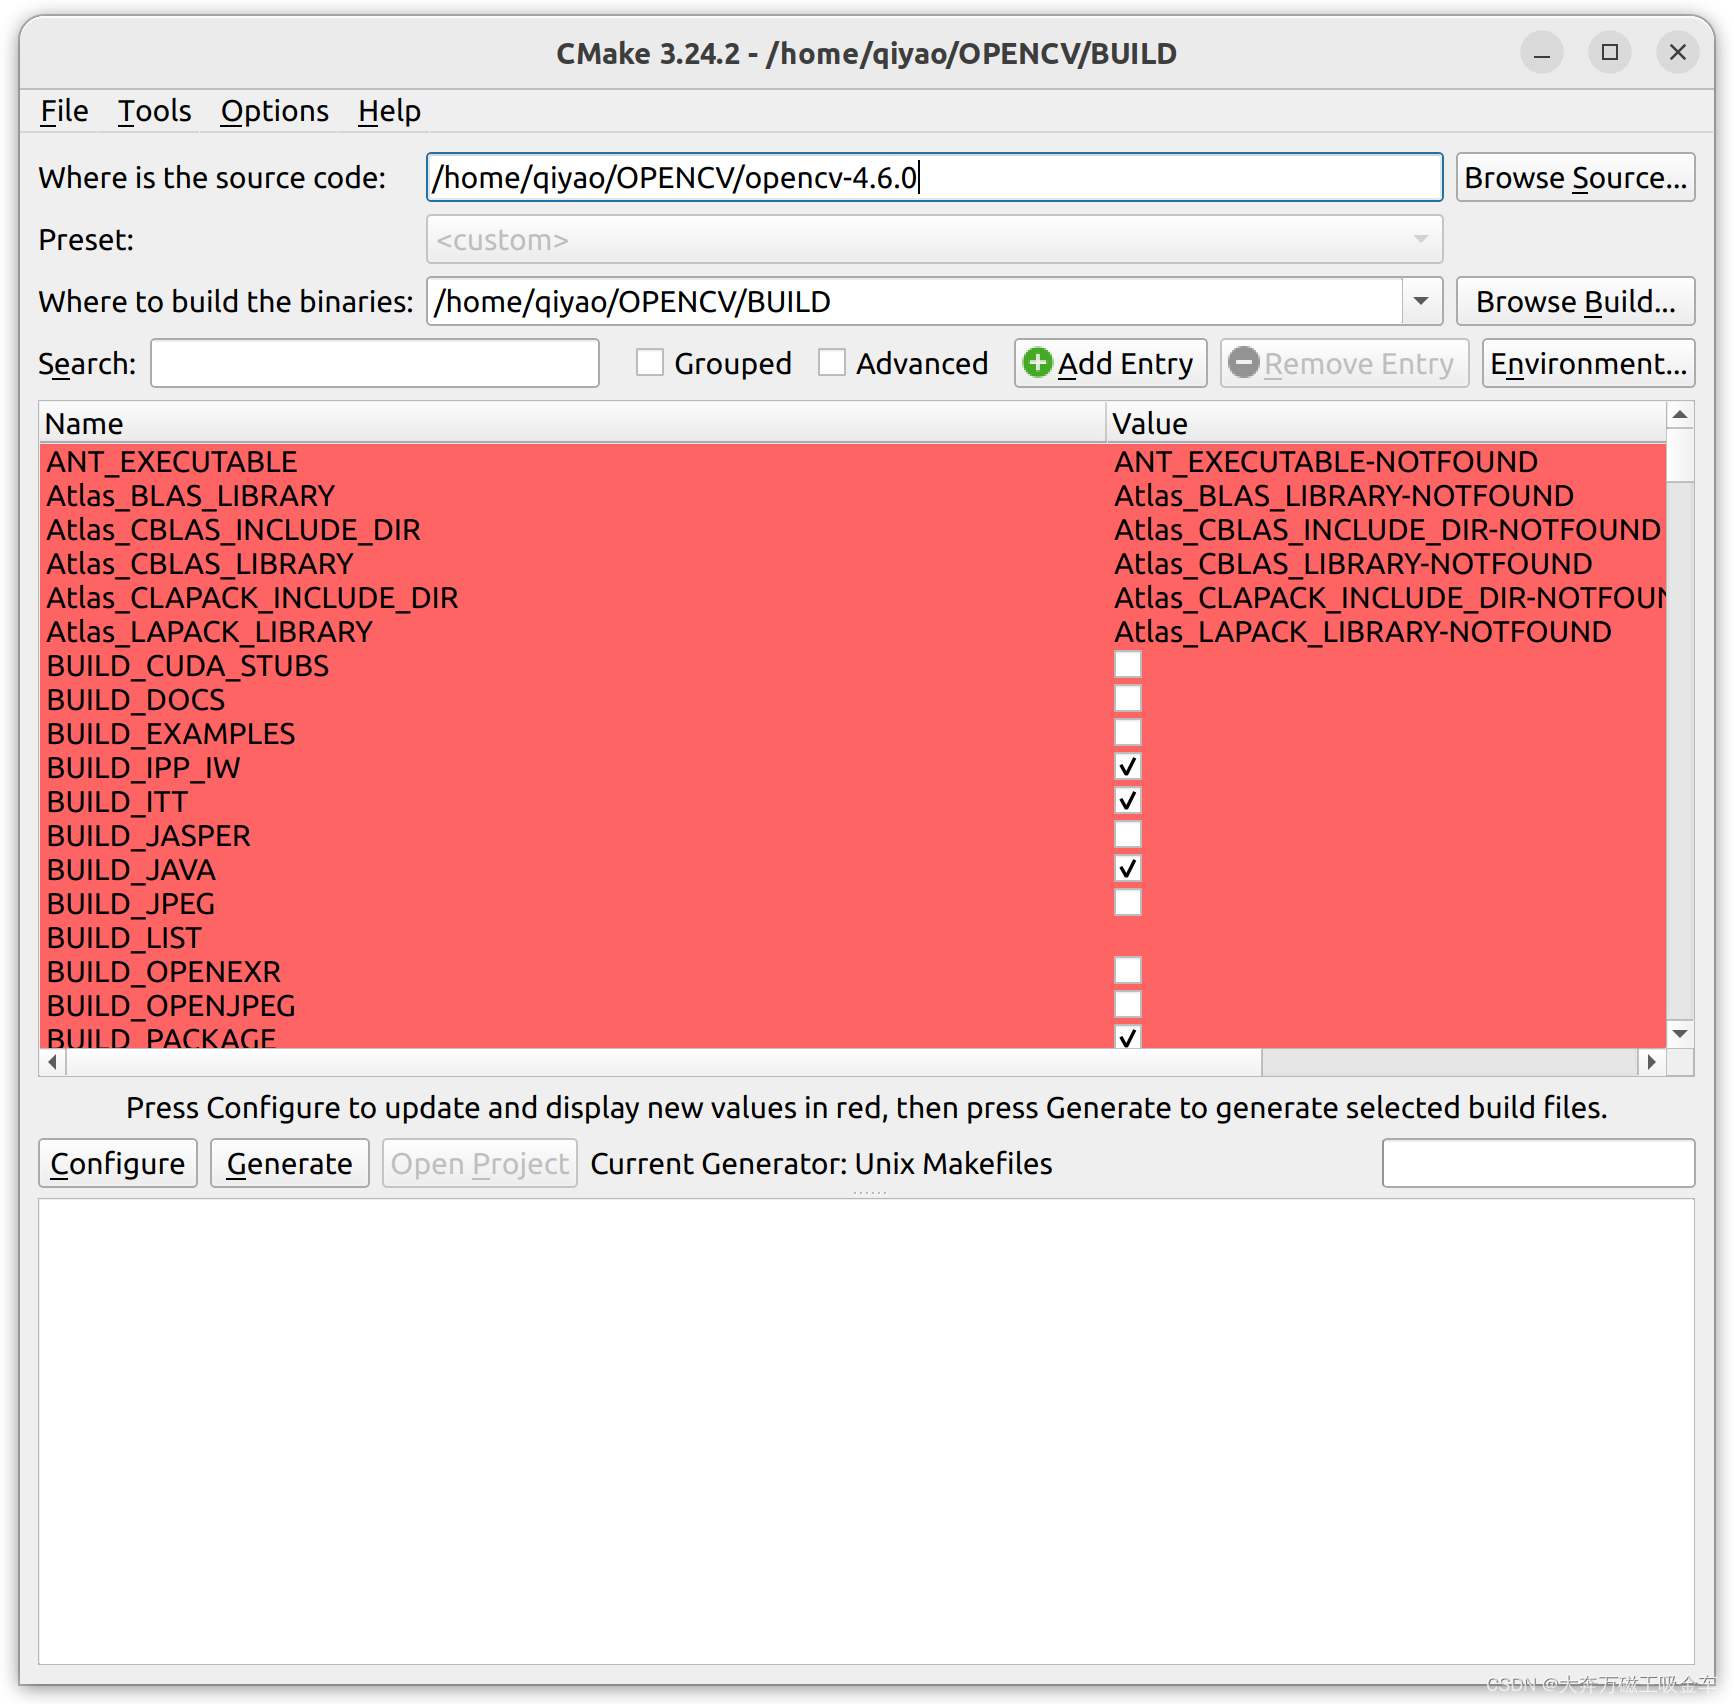Uncheck BUILD_ITT checkbox
The height and width of the screenshot is (1704, 1734).
pos(1128,801)
